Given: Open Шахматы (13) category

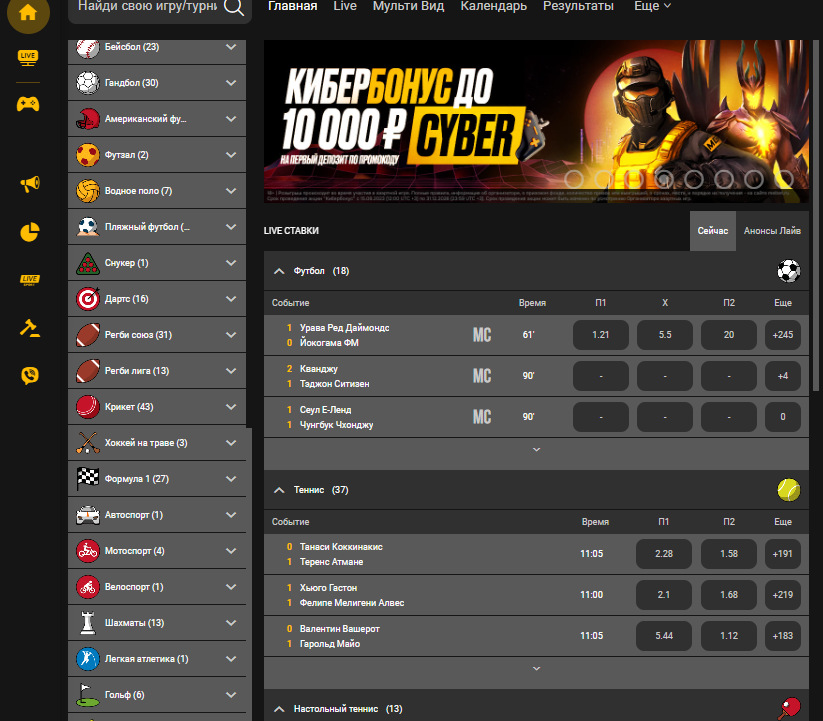Looking at the screenshot, I should [x=157, y=623].
